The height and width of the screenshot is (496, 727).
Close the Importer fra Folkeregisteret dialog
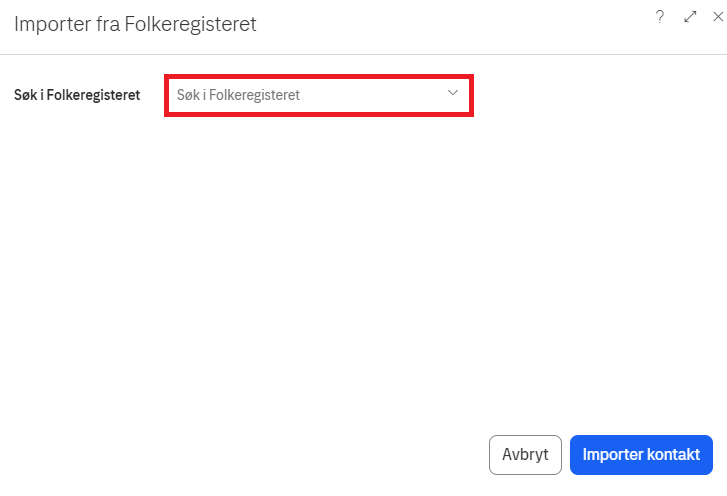(717, 17)
